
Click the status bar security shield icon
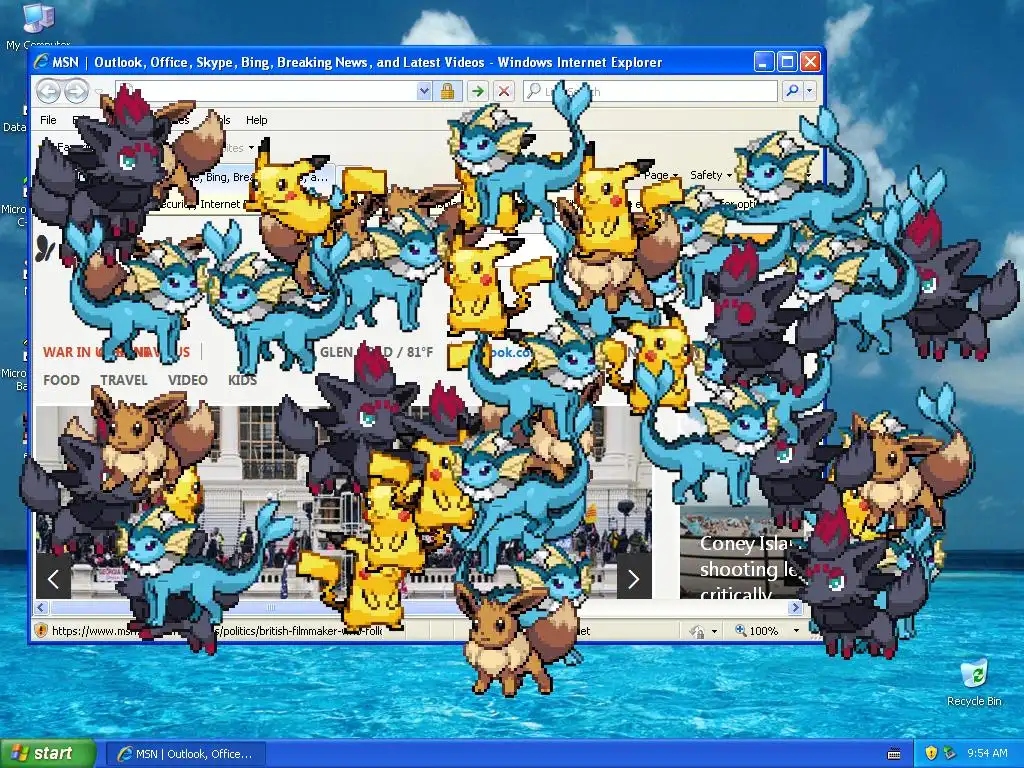coord(40,630)
